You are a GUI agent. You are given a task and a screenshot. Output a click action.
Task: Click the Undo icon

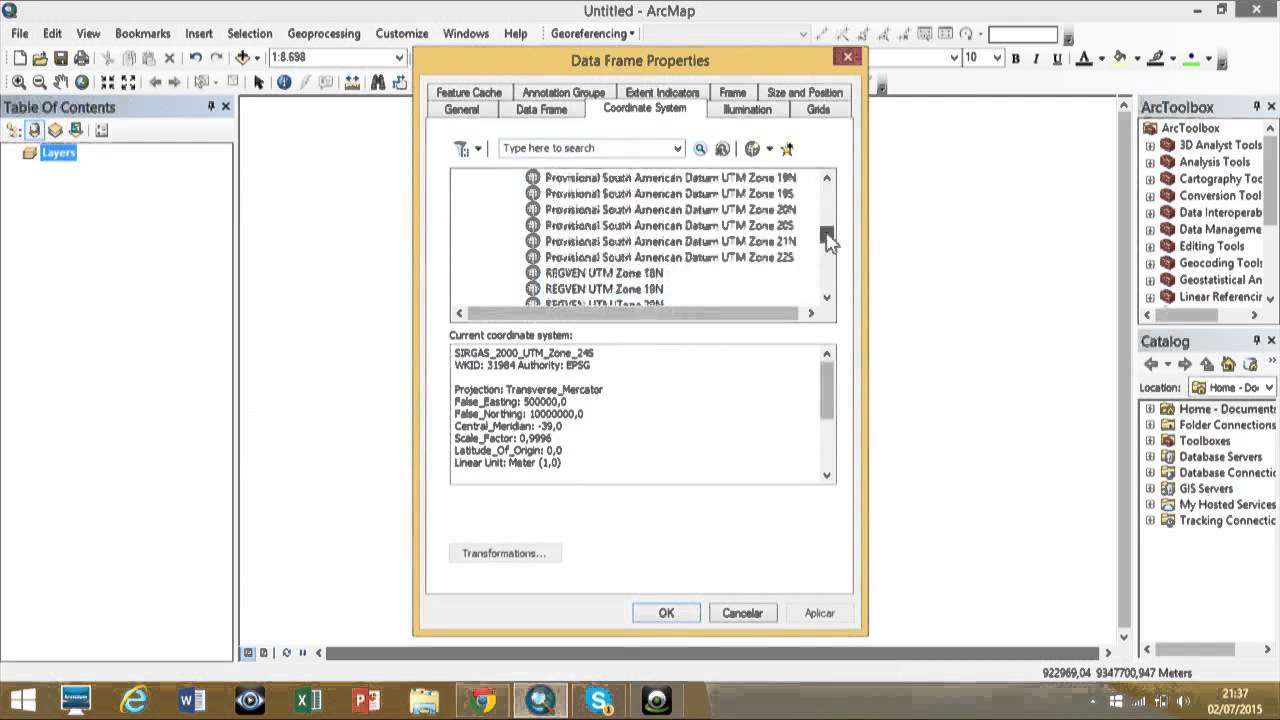tap(196, 59)
